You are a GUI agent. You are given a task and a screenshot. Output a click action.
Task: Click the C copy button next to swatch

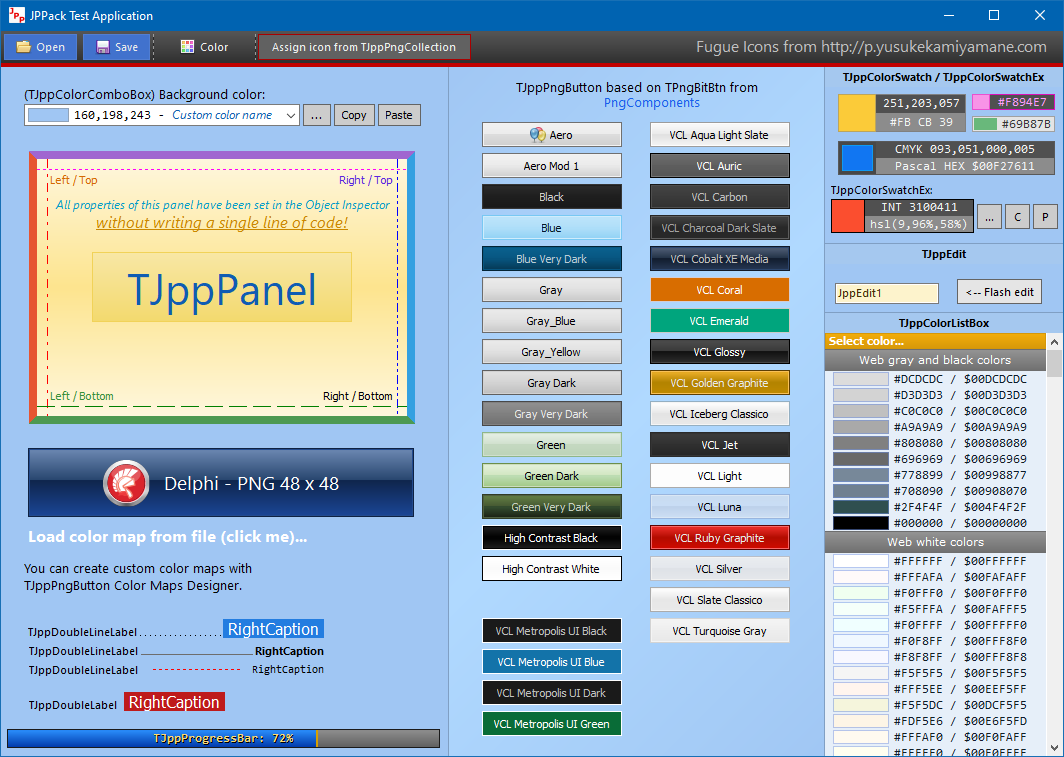(x=1016, y=216)
